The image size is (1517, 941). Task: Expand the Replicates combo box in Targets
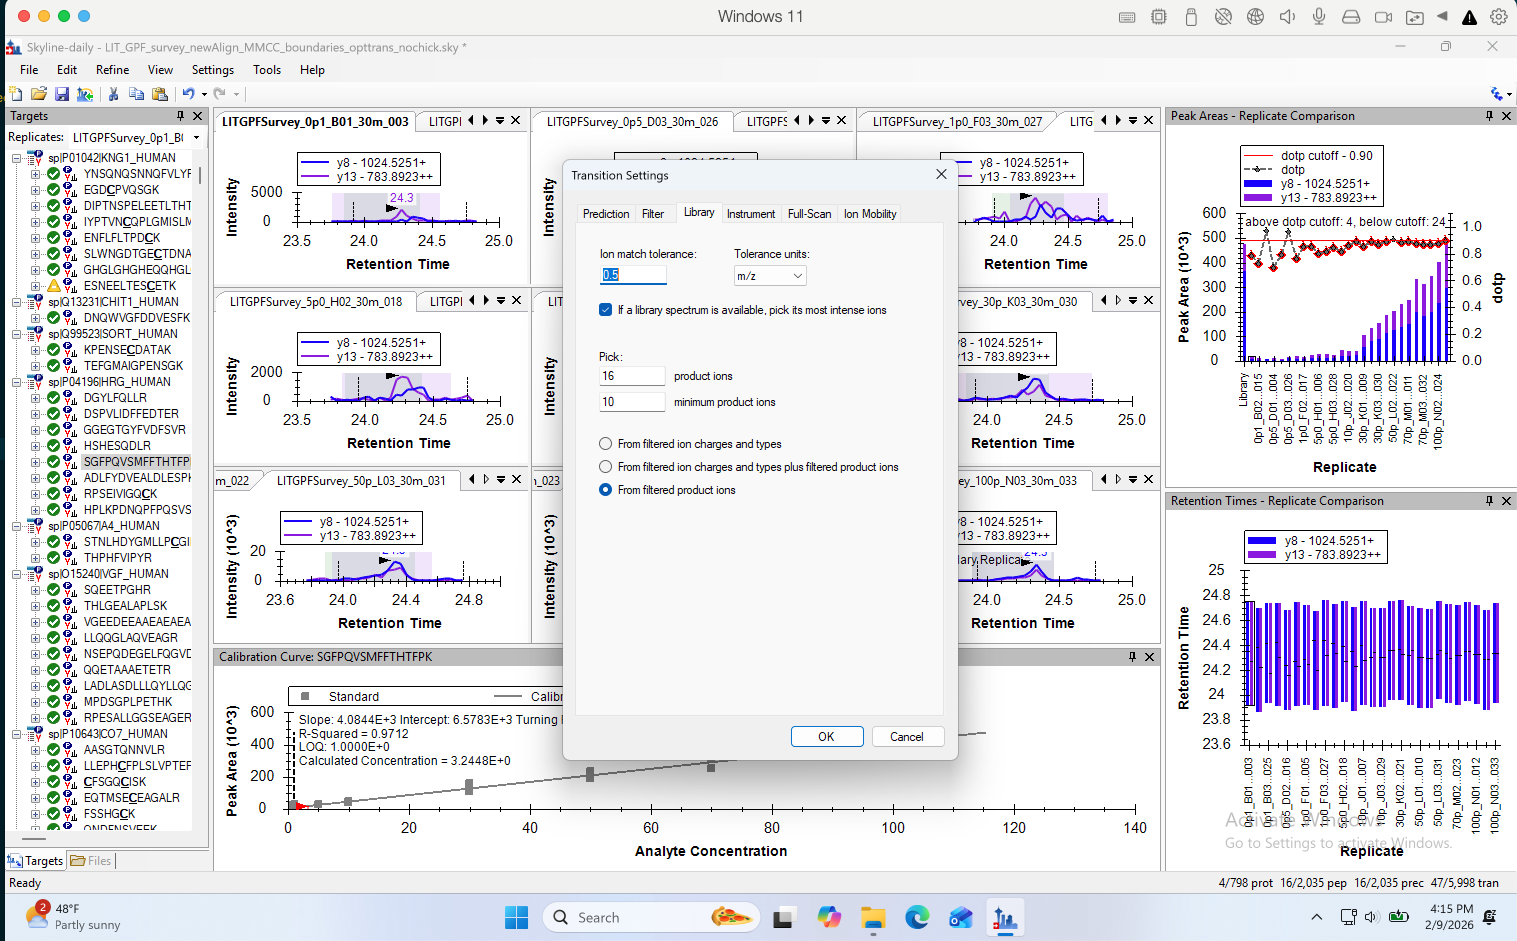pyautogui.click(x=196, y=138)
